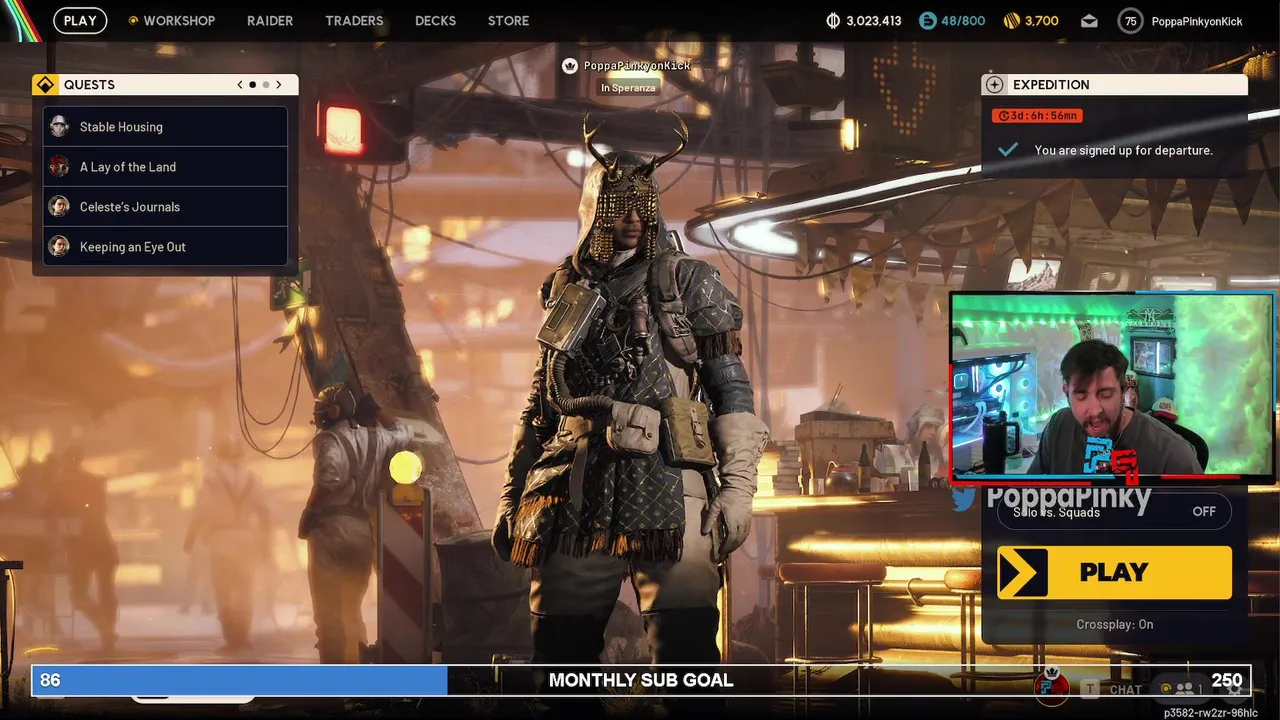The image size is (1280, 720).
Task: Switch to the RAIDER tab
Action: point(270,20)
